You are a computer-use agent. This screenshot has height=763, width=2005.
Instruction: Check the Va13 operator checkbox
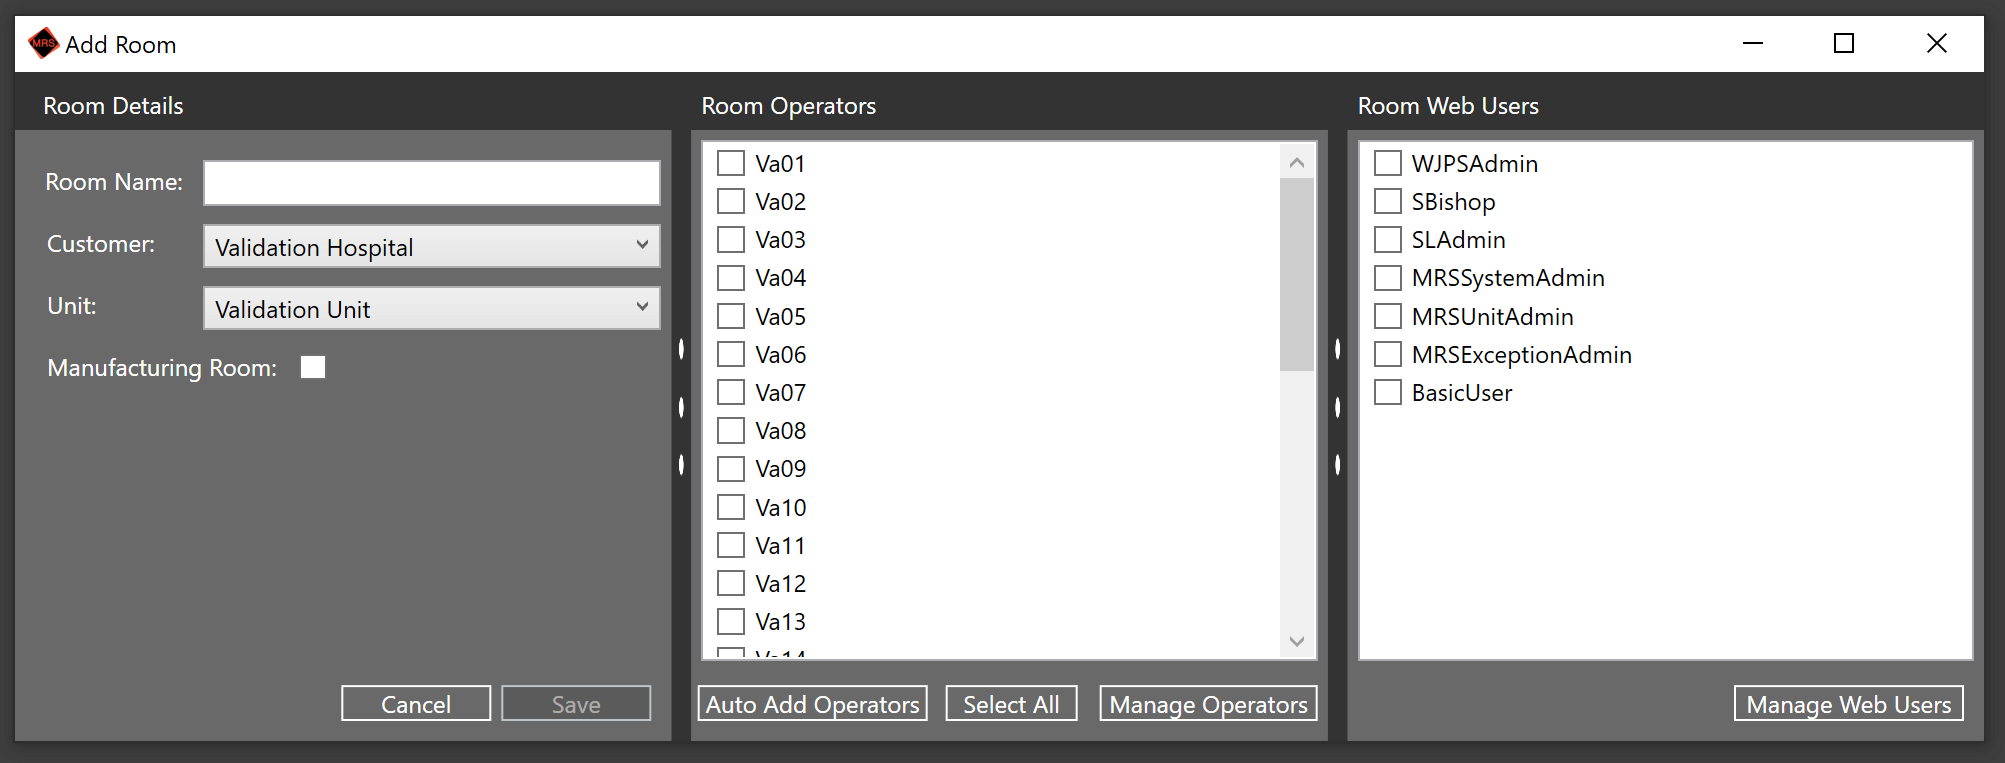(731, 621)
